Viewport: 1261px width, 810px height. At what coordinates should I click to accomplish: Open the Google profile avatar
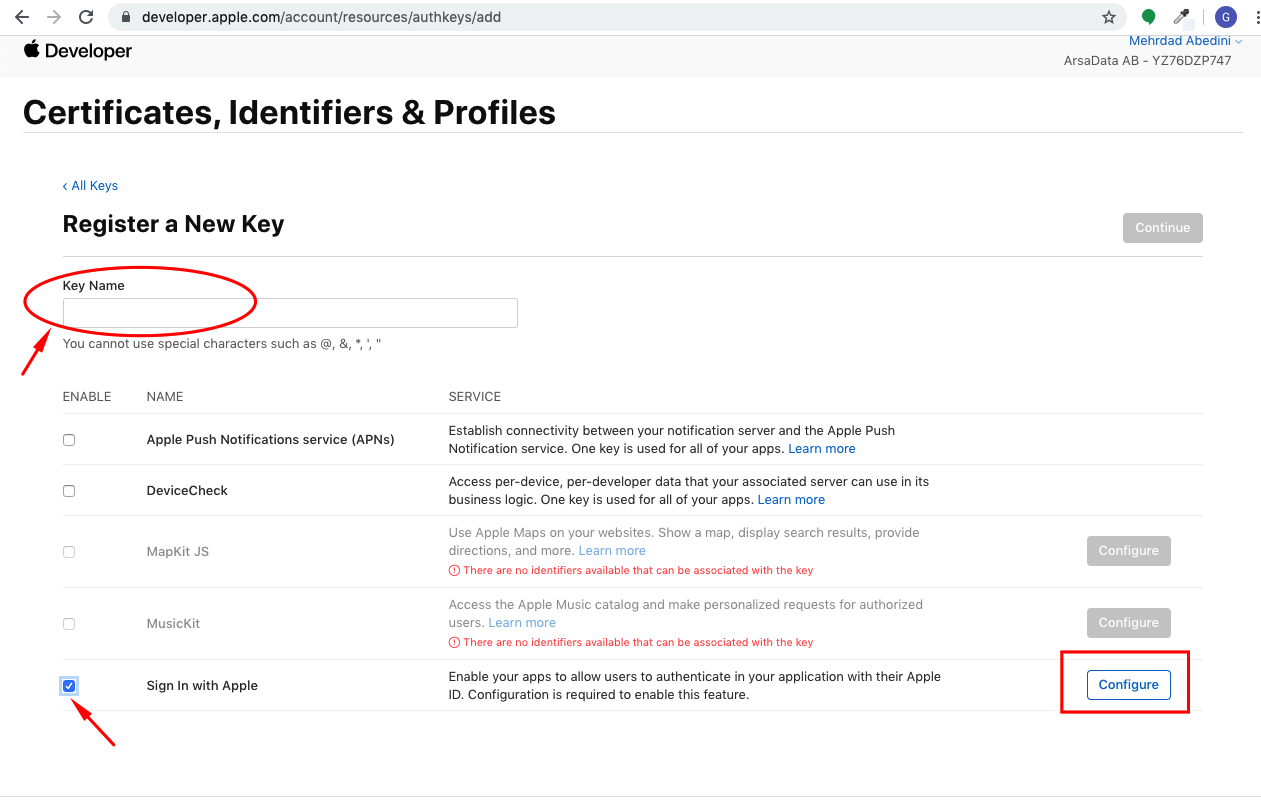1225,17
